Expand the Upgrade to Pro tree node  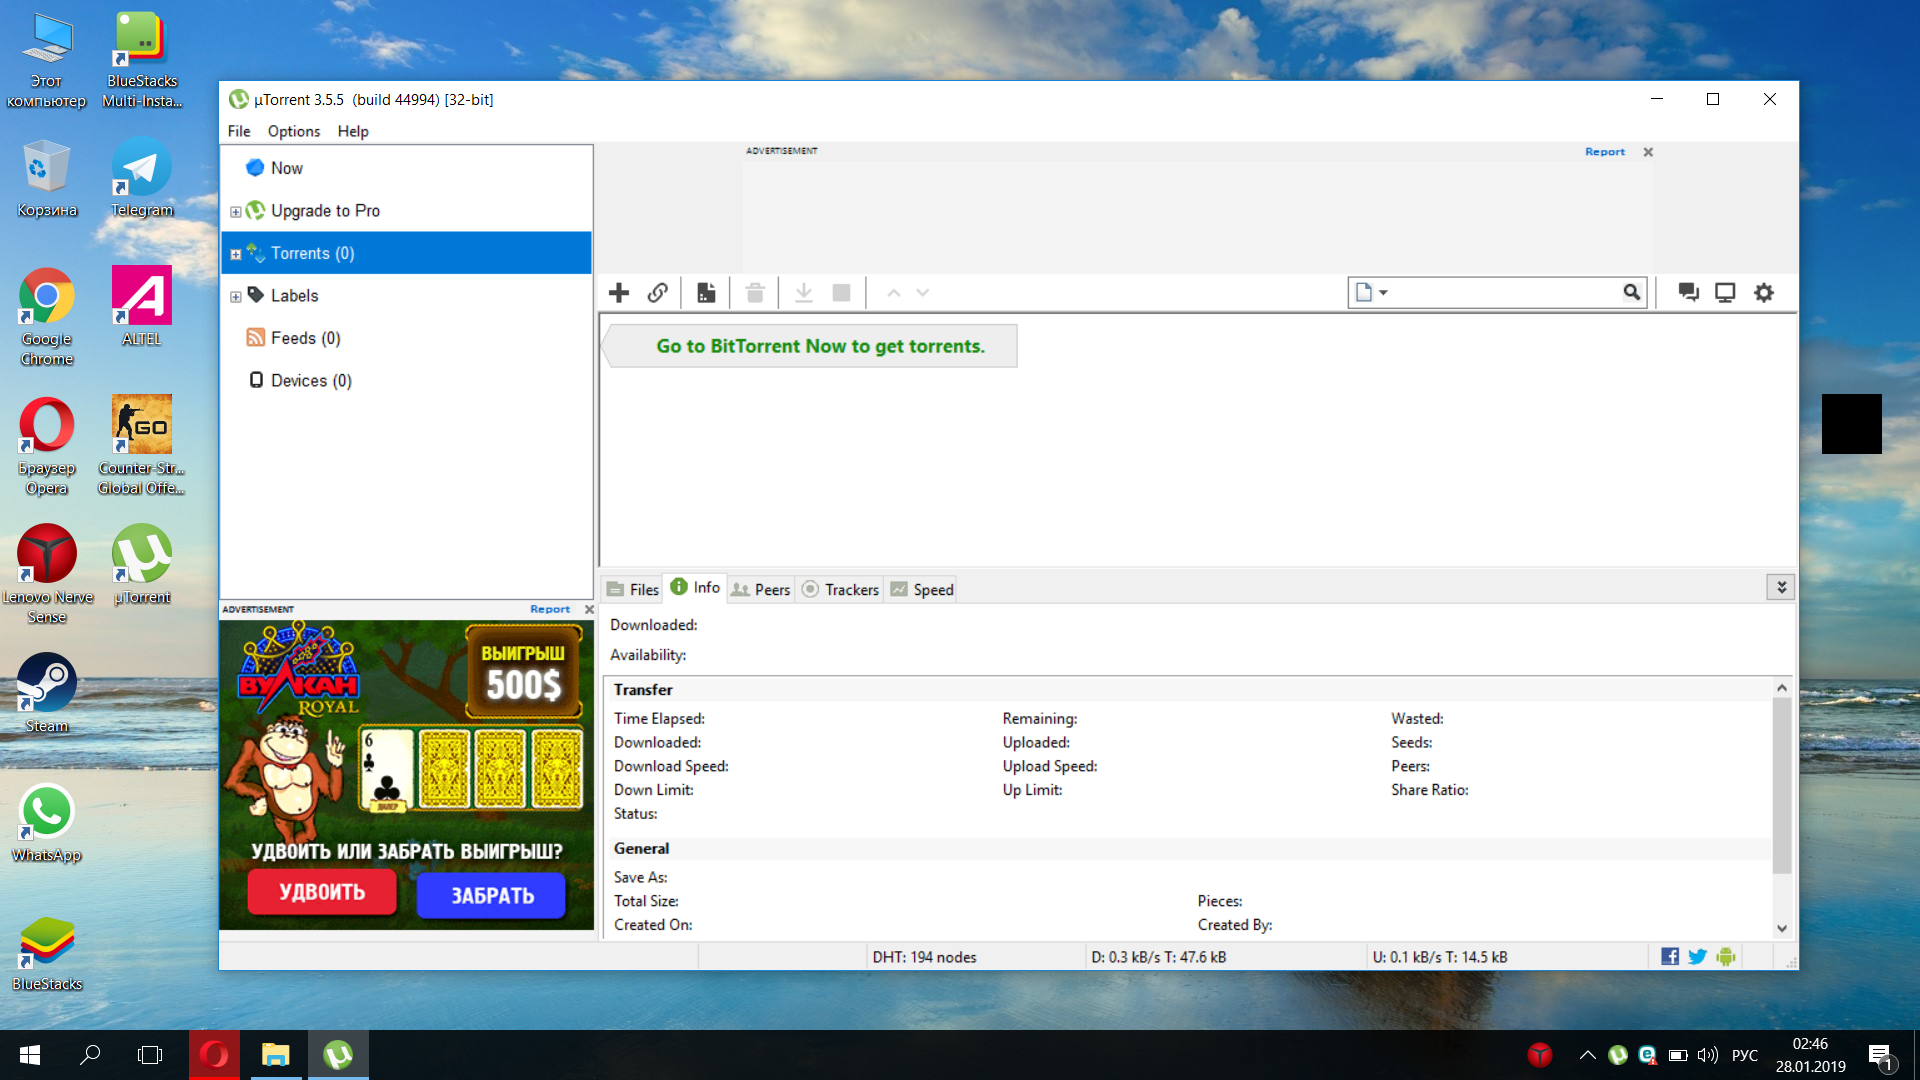(236, 212)
